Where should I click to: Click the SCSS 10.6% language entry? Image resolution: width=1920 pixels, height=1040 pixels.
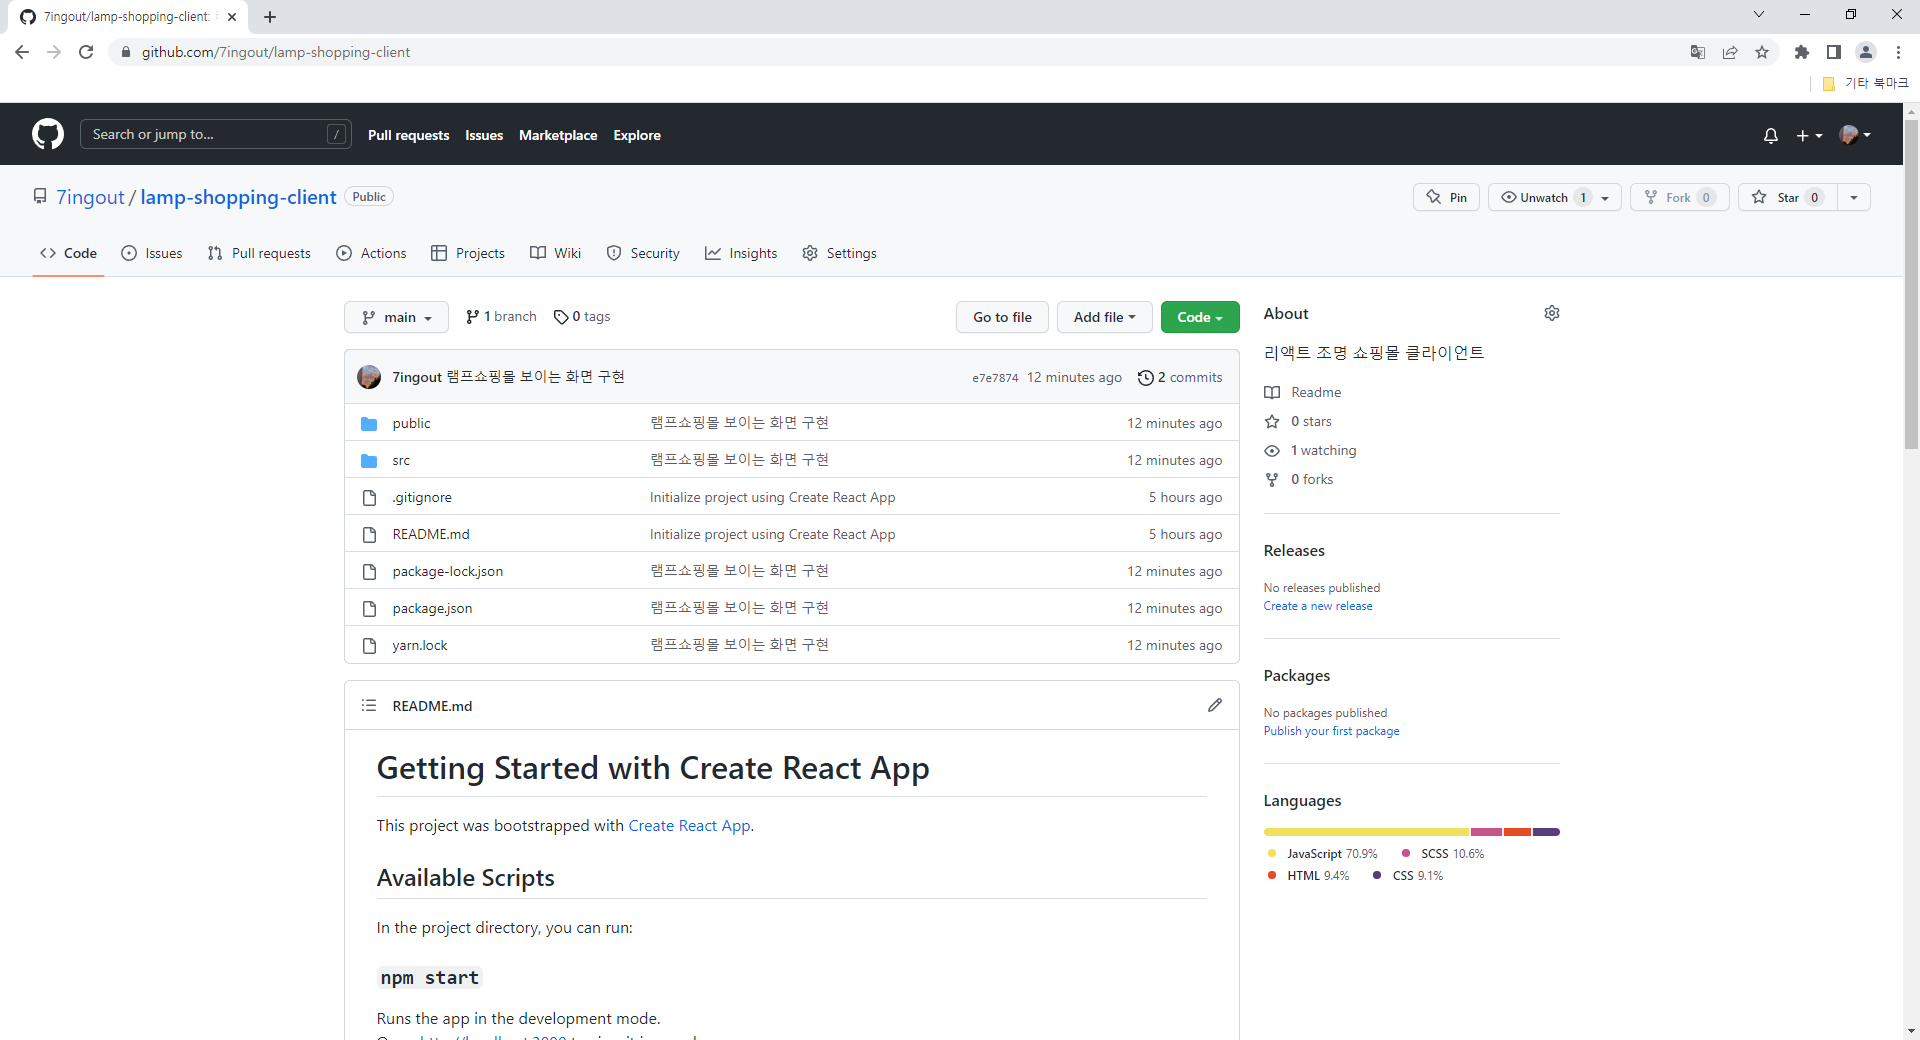click(x=1443, y=854)
